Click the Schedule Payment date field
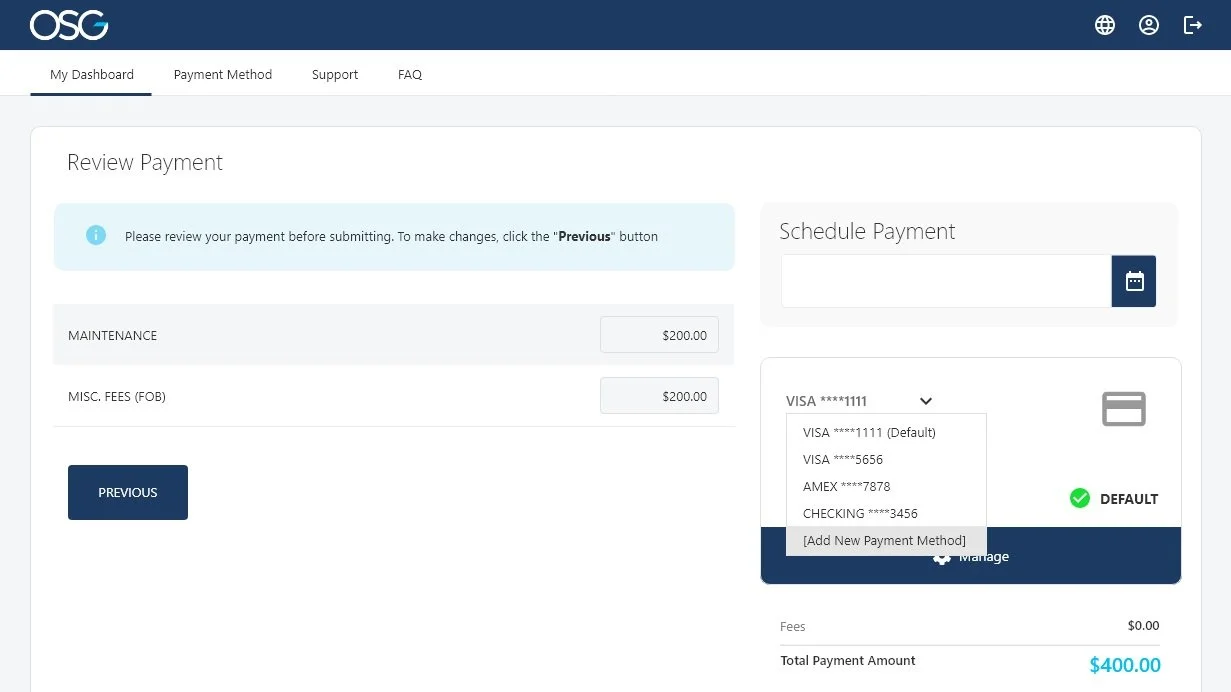Screen dimensions: 1231x692 pyautogui.click(x=945, y=281)
